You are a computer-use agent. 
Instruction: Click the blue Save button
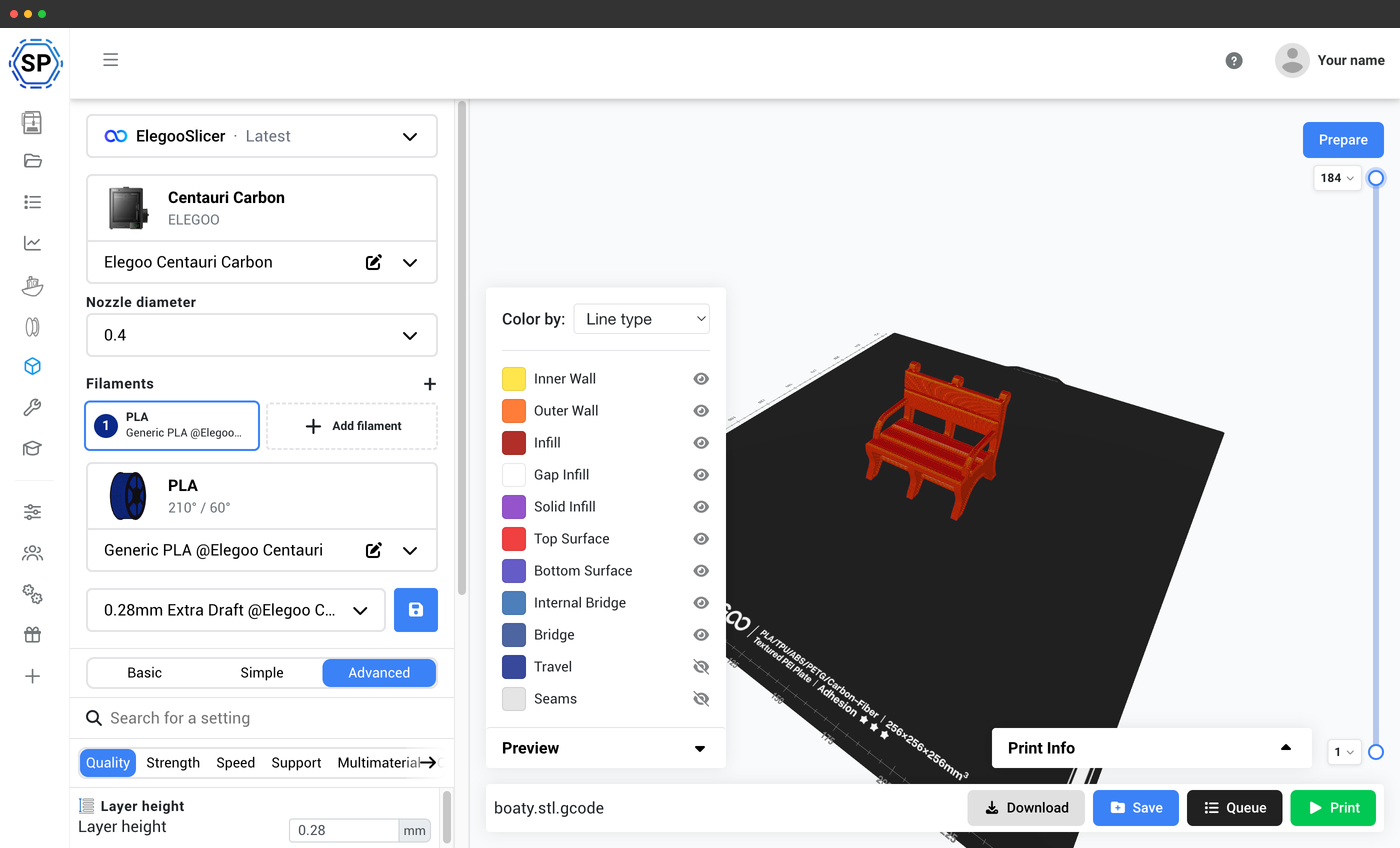(x=1136, y=808)
